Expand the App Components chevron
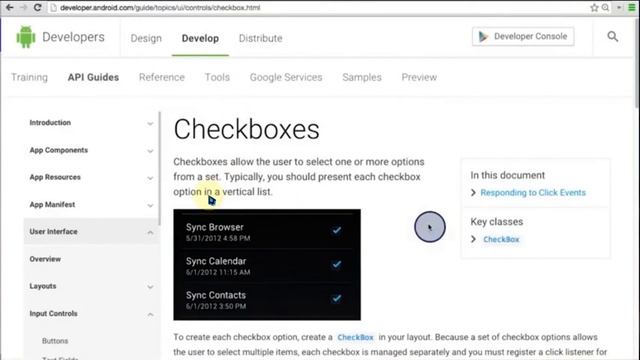The height and width of the screenshot is (360, 640). [150, 151]
